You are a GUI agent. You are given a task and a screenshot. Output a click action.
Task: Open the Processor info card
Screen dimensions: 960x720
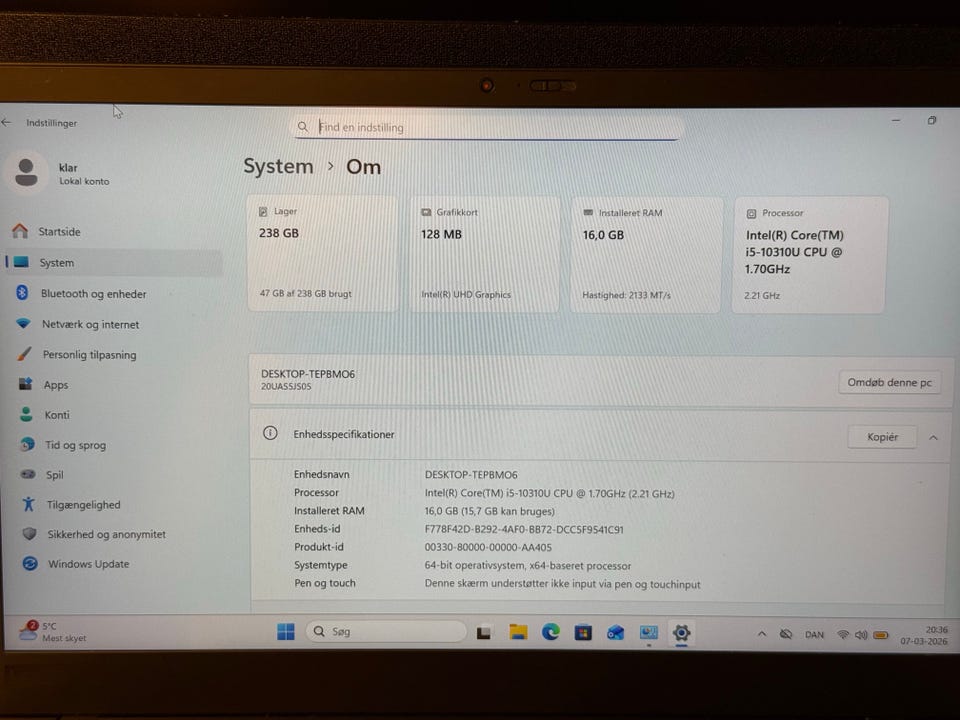tap(809, 255)
